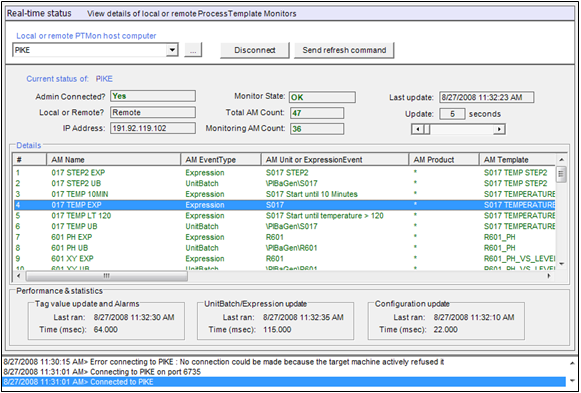Click the Monitor State OK field
Image resolution: width=581 pixels, height=393 pixels.
tap(322, 97)
